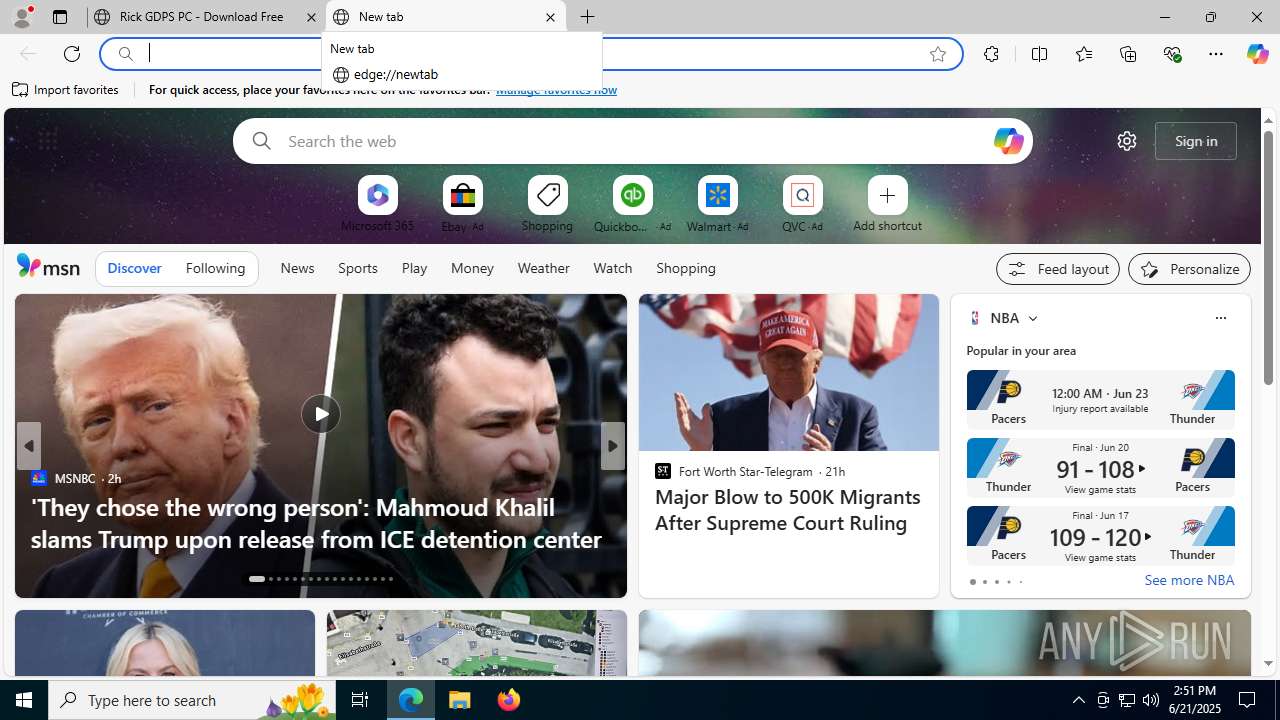
Task: Open page settings gear
Action: (x=1126, y=141)
